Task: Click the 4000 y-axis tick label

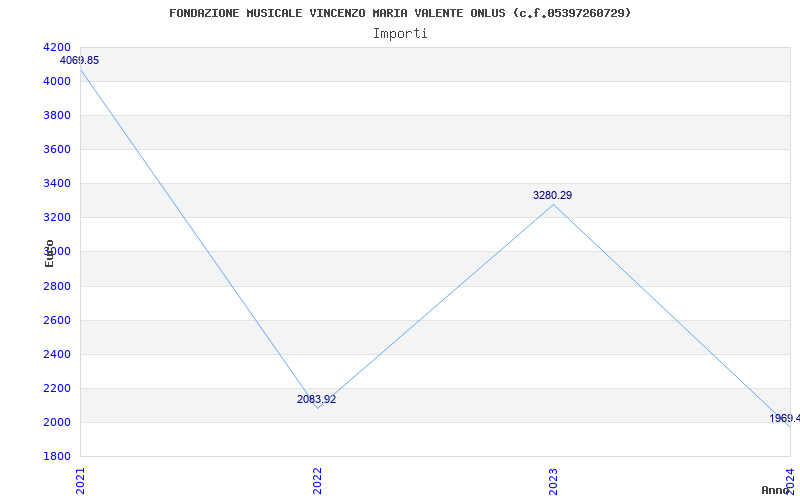Action: pos(57,82)
